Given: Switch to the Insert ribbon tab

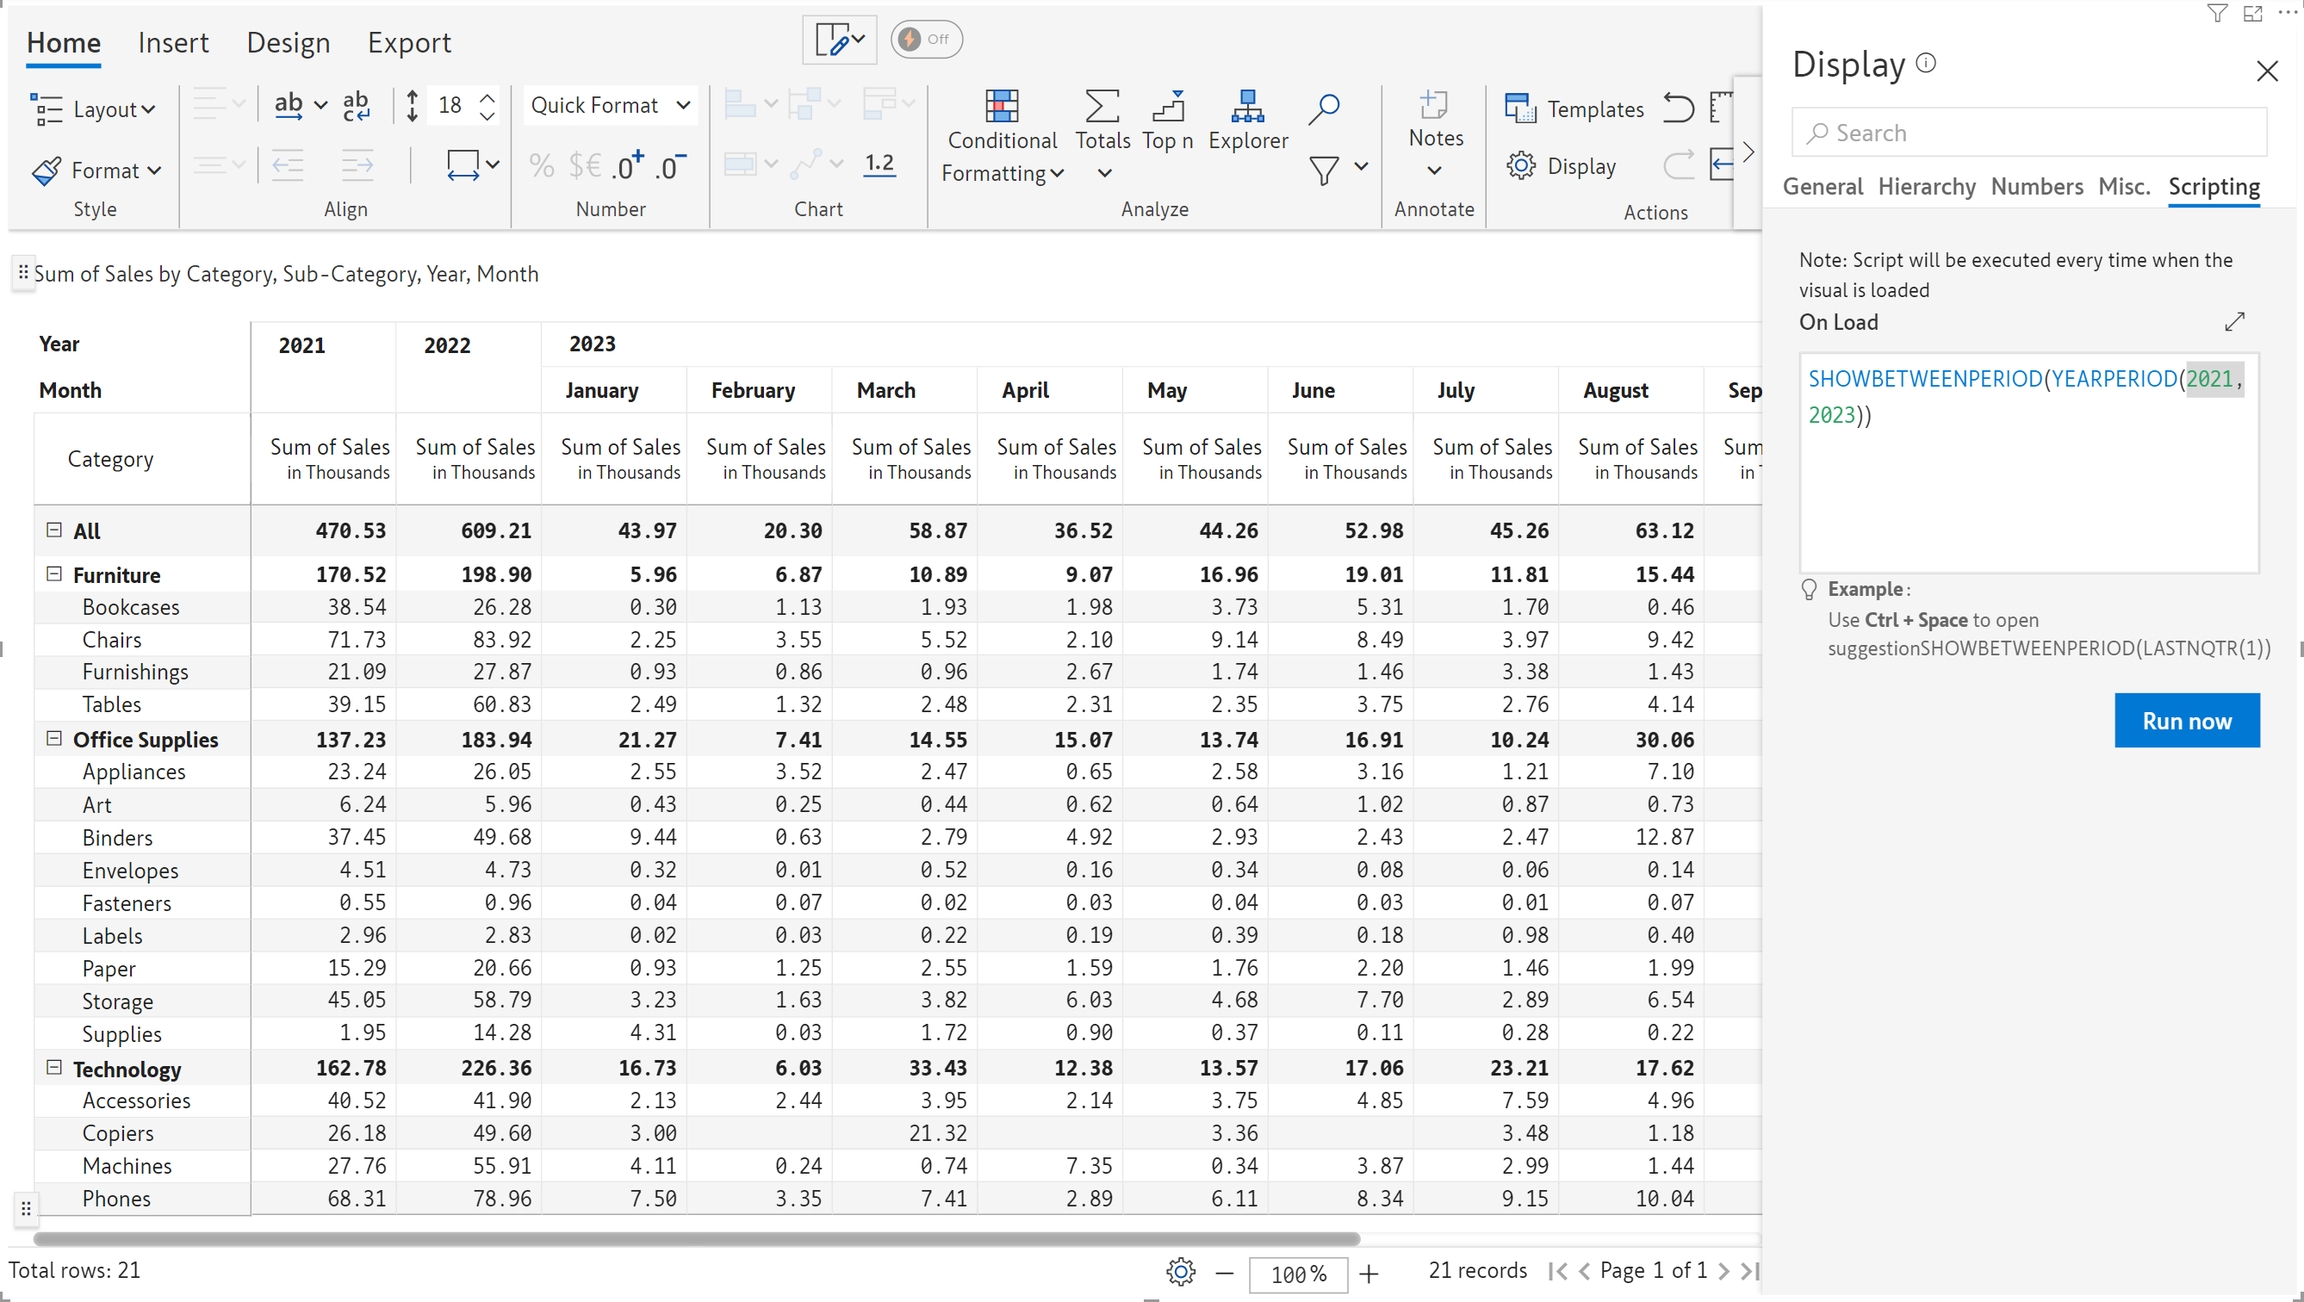Looking at the screenshot, I should (x=173, y=42).
